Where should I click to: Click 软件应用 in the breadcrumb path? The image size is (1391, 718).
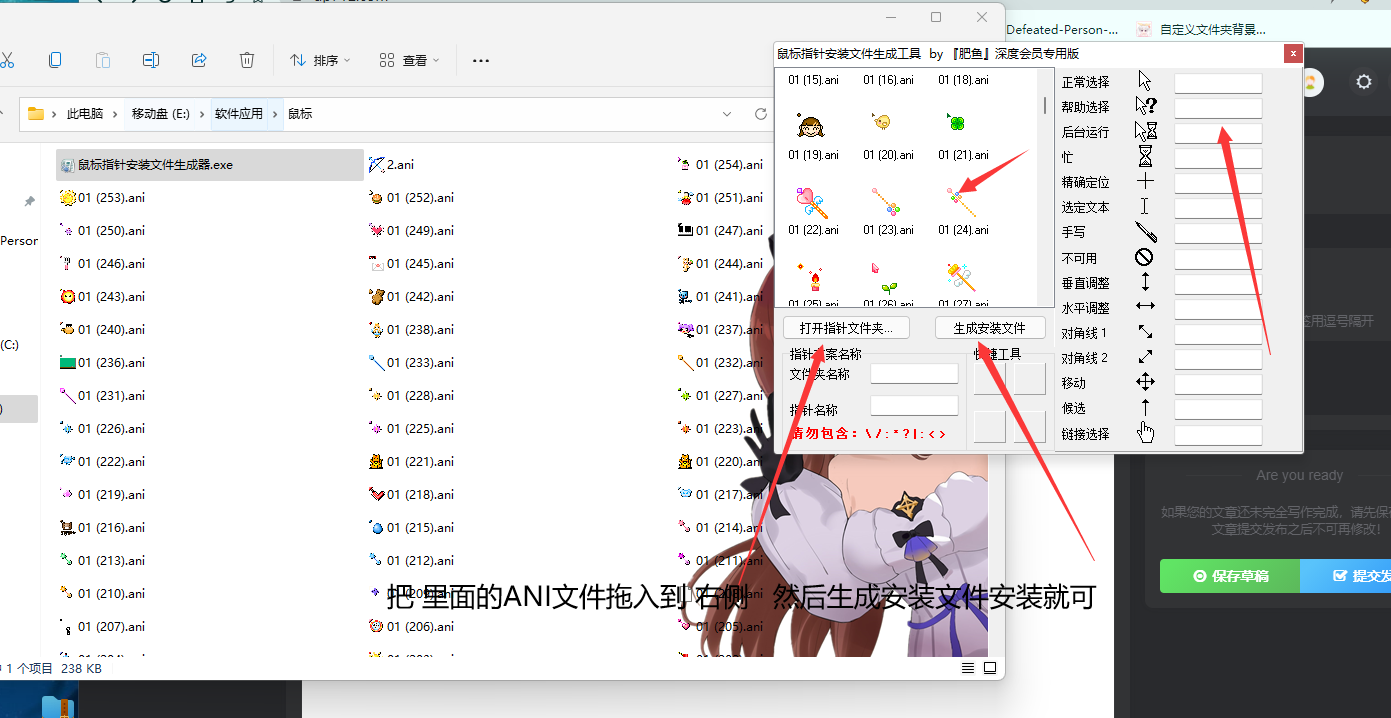pos(238,114)
